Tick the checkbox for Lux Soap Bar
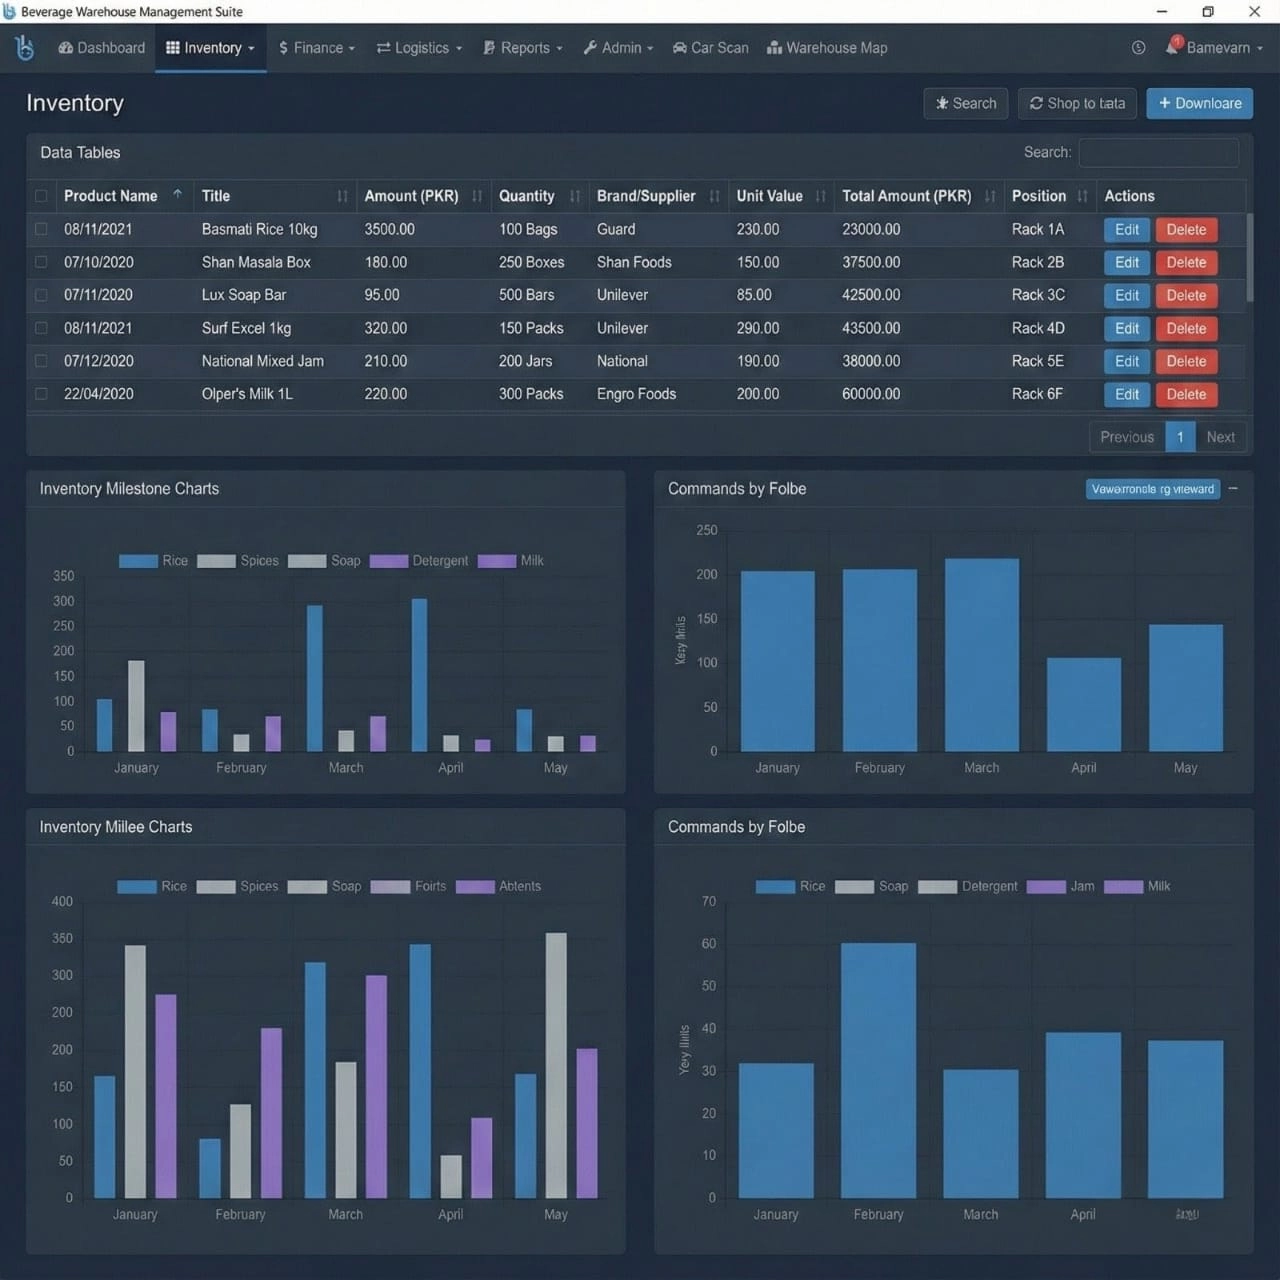Screen dimensions: 1280x1280 pos(41,295)
